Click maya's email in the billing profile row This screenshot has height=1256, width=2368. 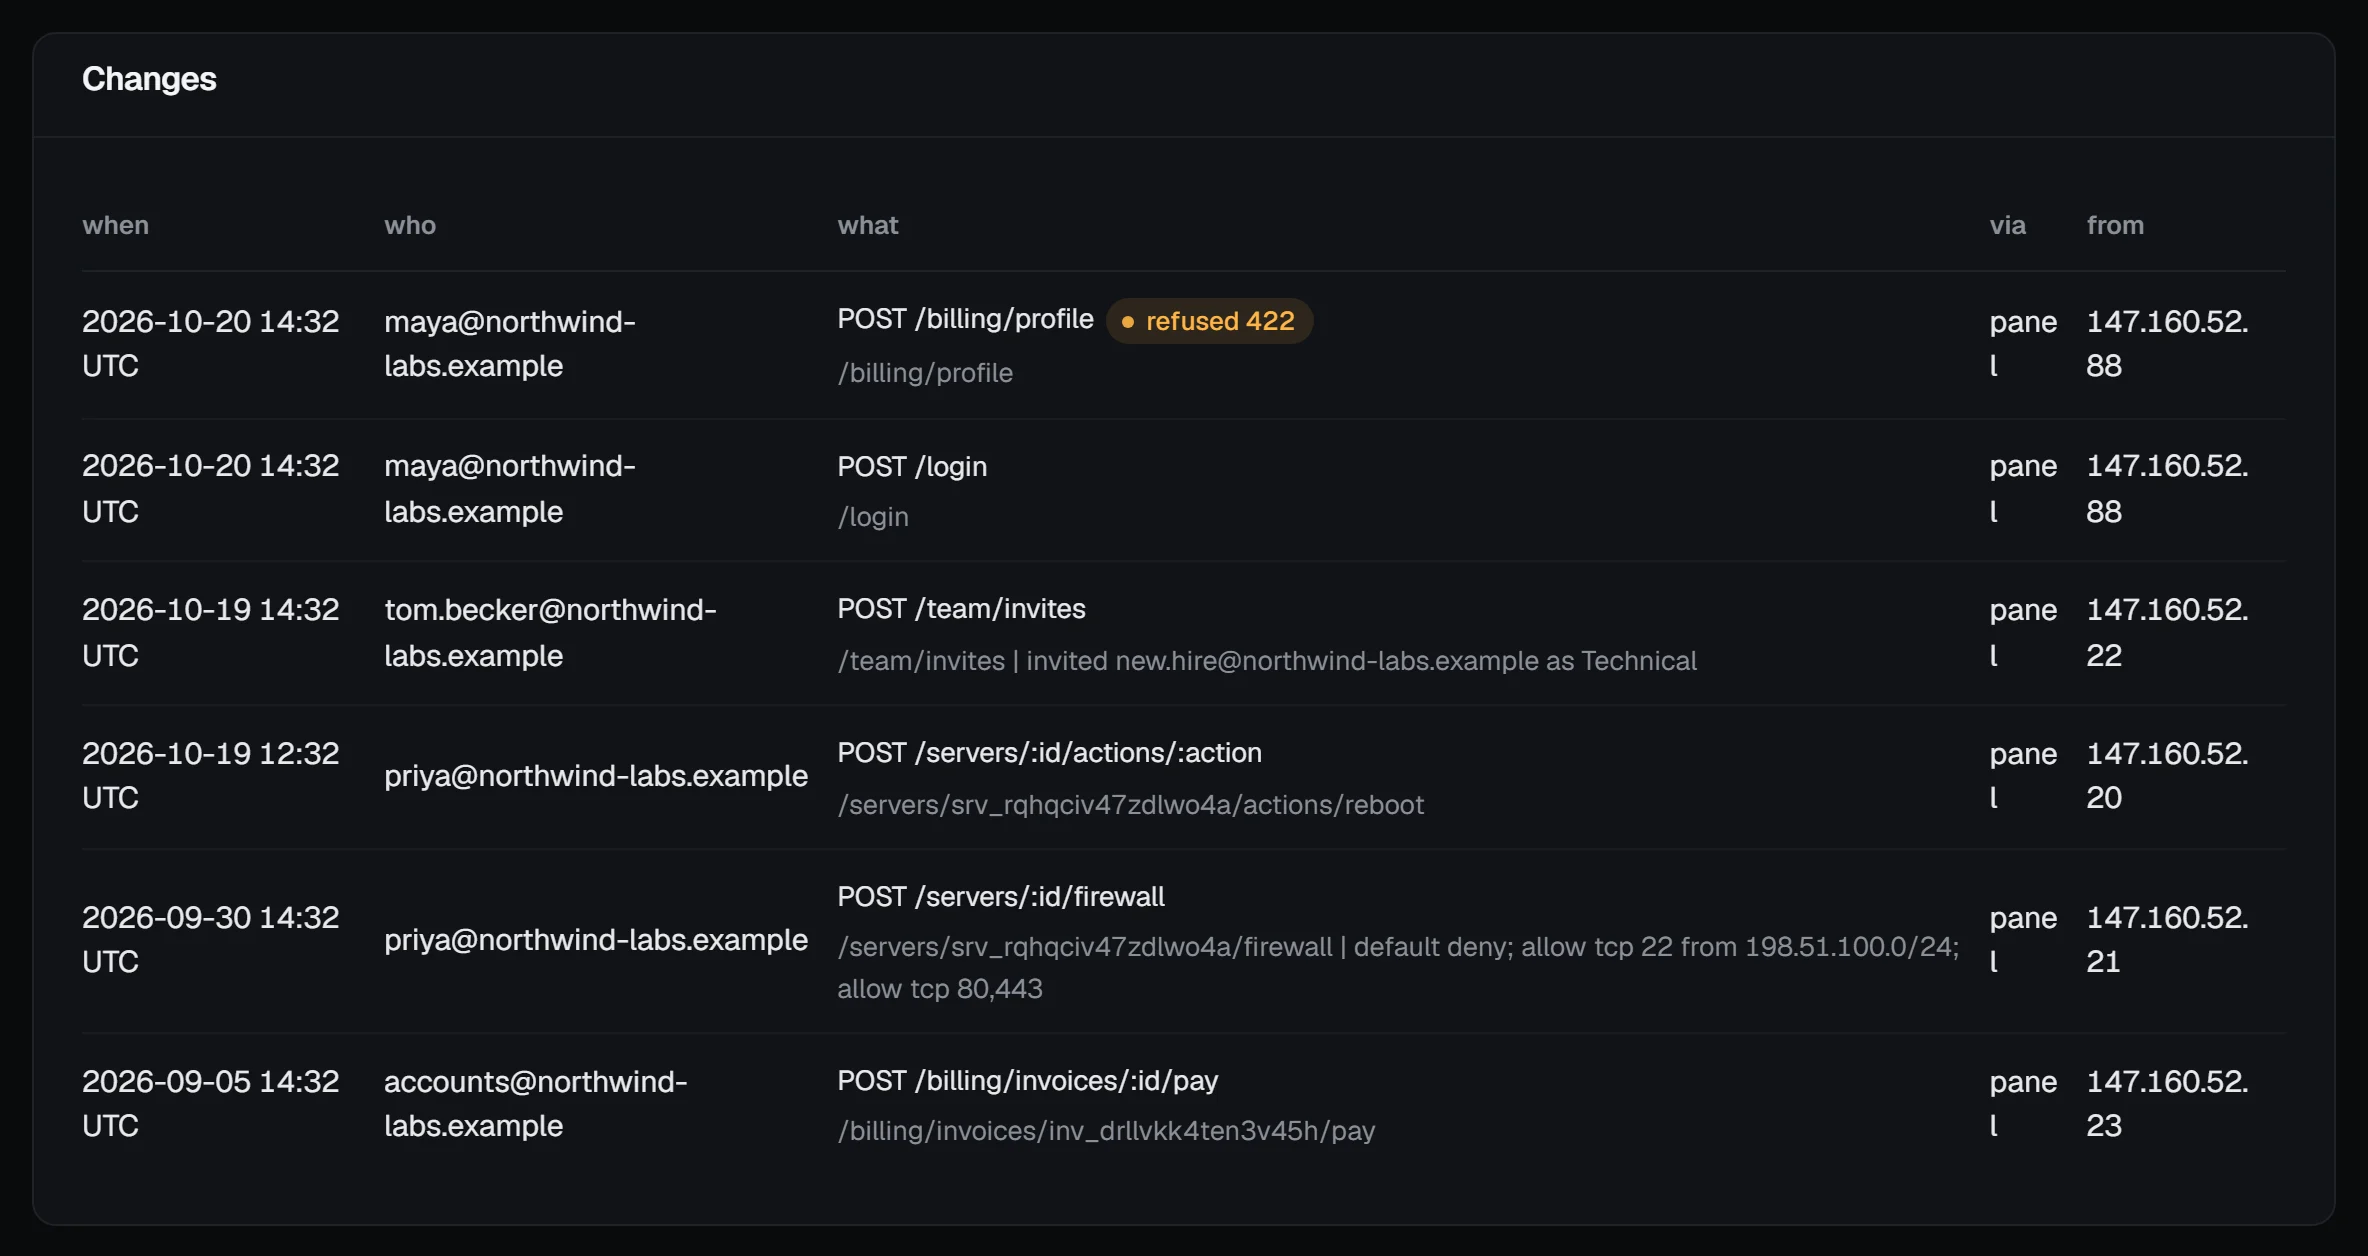pyautogui.click(x=510, y=343)
